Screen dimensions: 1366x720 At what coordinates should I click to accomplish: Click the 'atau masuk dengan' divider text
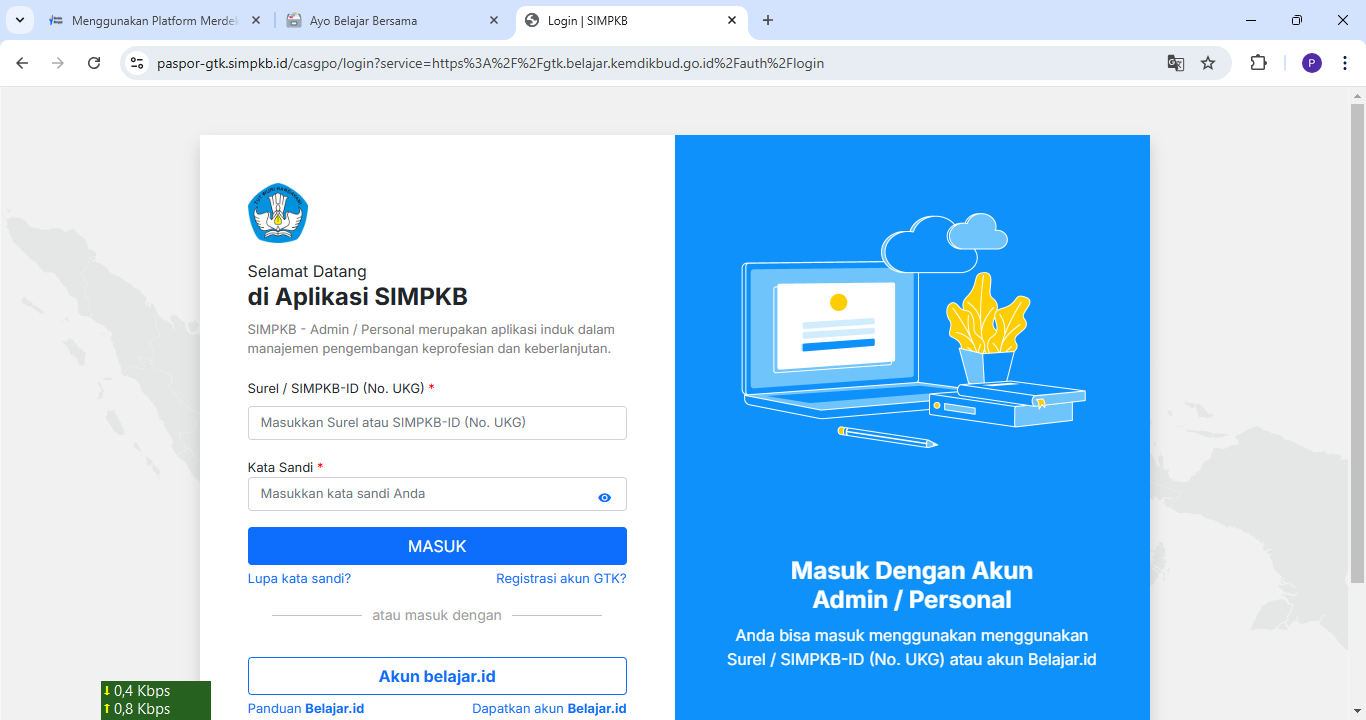click(x=437, y=615)
